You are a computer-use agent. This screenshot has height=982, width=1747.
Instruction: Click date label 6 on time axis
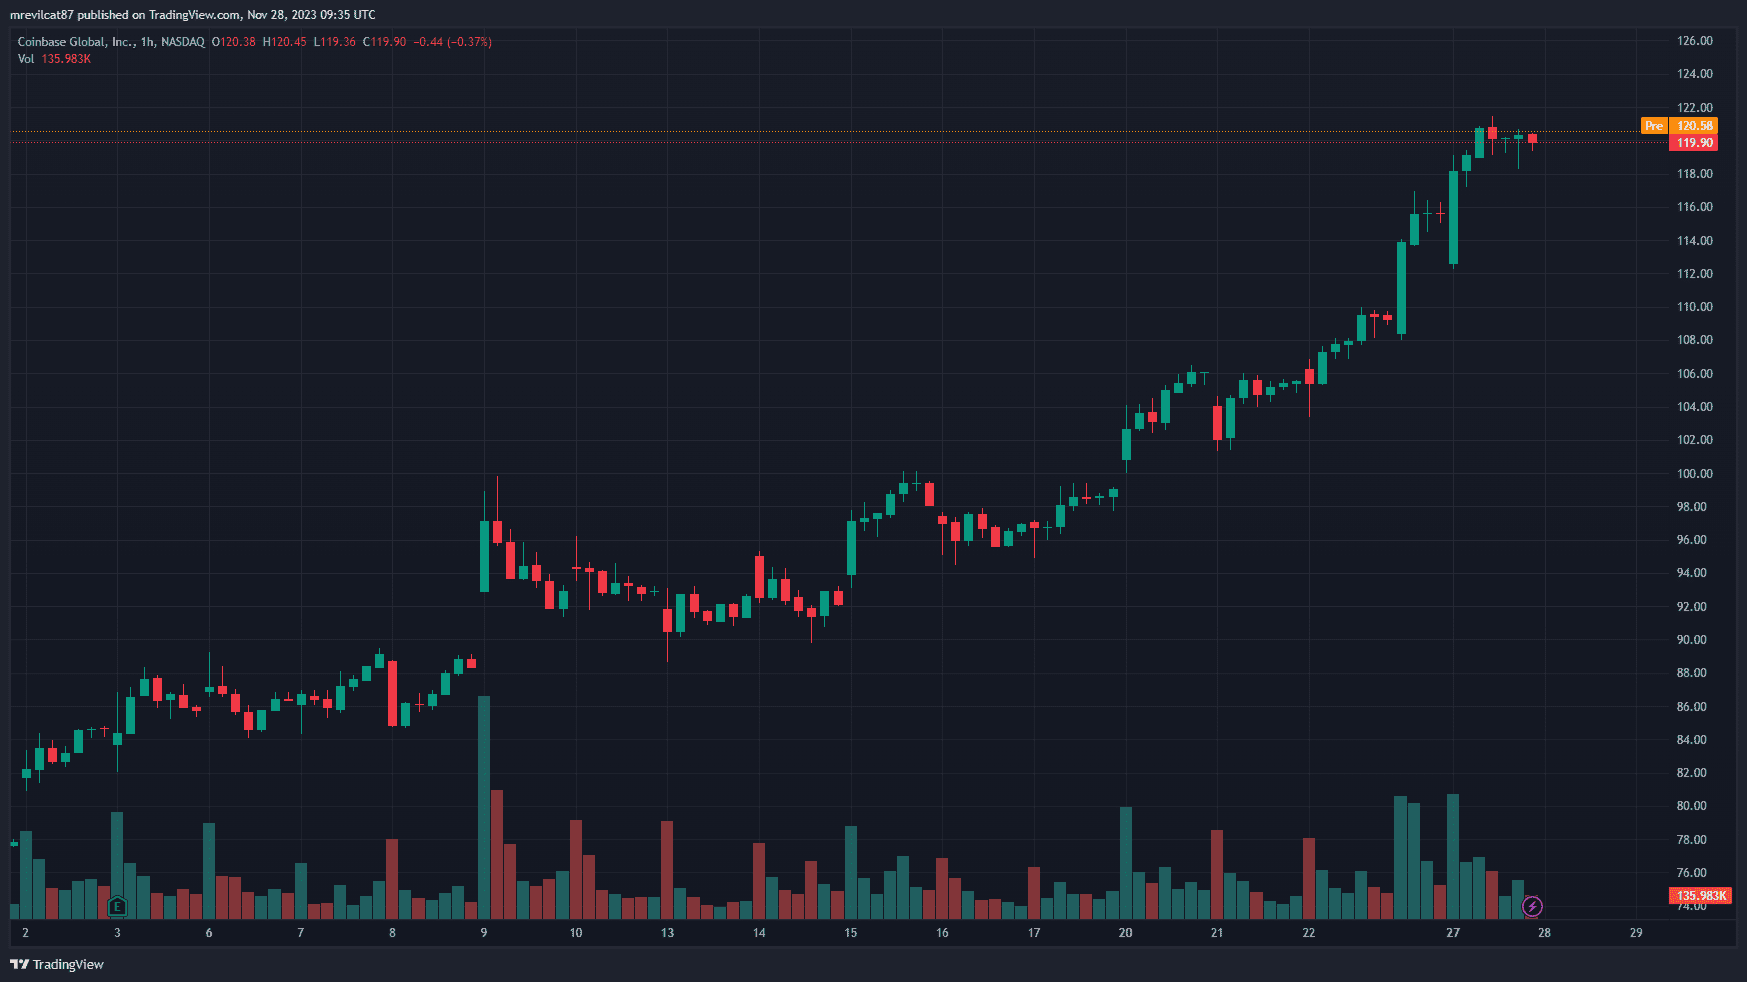(x=209, y=933)
